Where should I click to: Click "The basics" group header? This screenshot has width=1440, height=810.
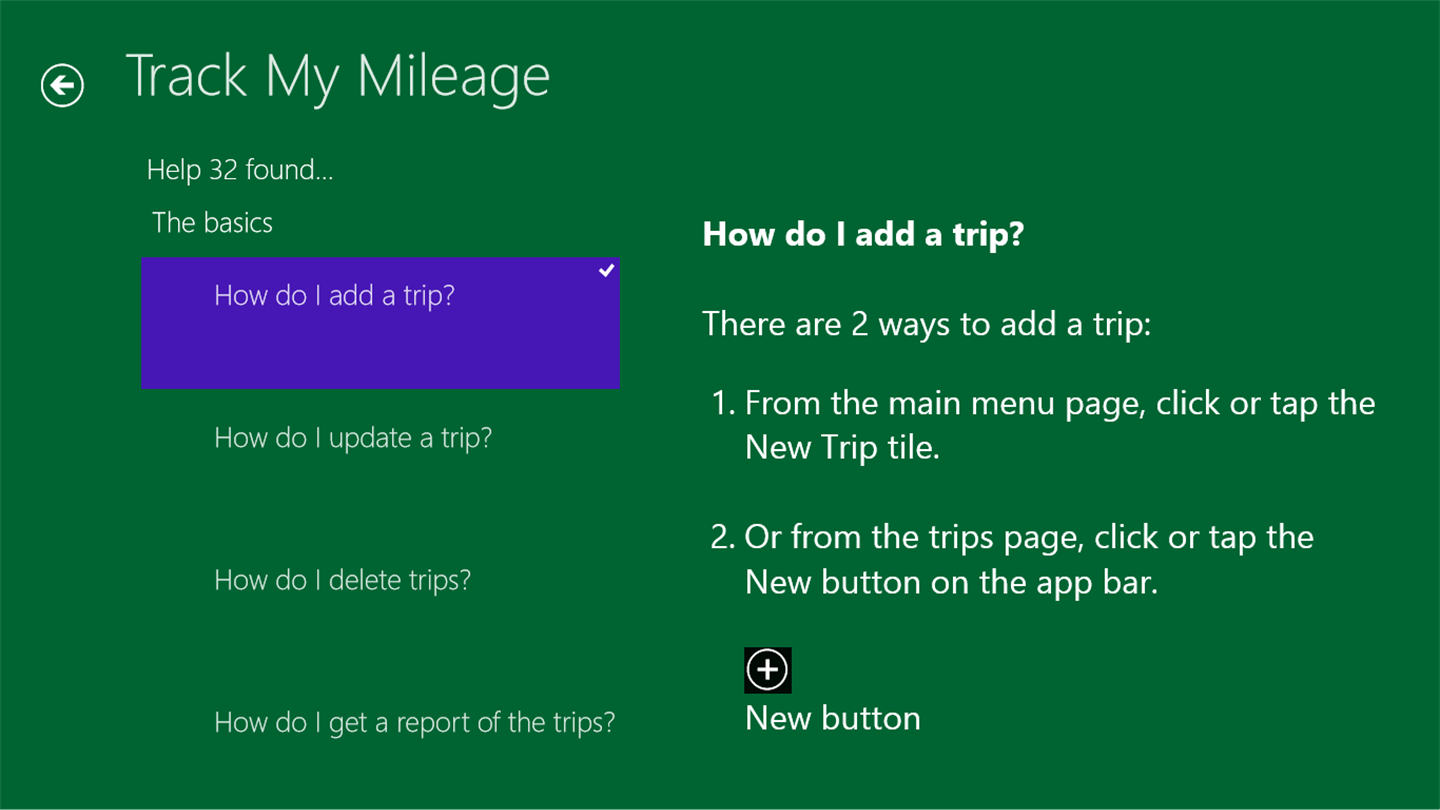[212, 223]
